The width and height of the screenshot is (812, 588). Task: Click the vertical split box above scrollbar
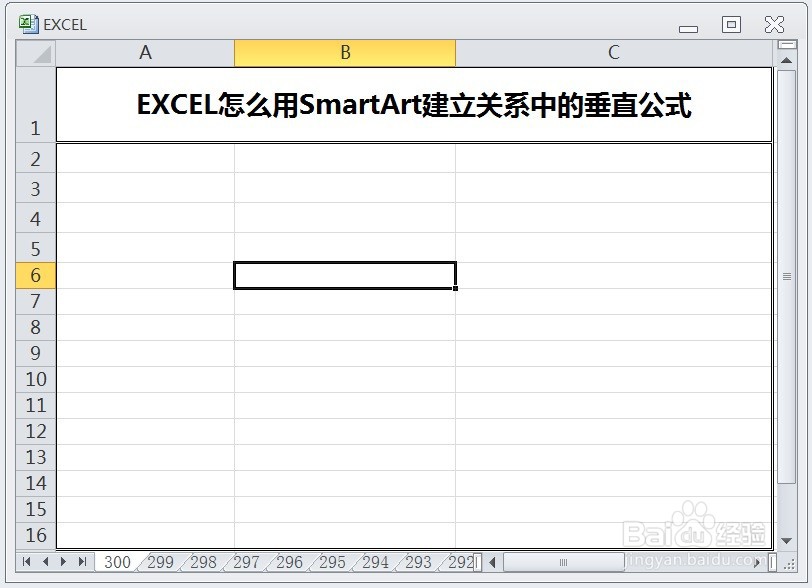click(787, 45)
